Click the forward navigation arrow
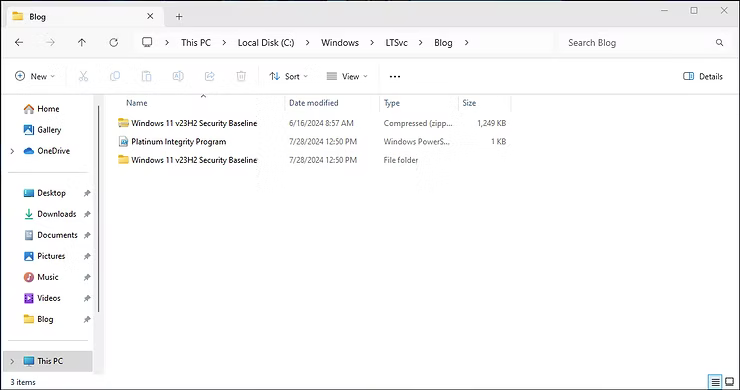The width and height of the screenshot is (740, 390). (x=50, y=42)
